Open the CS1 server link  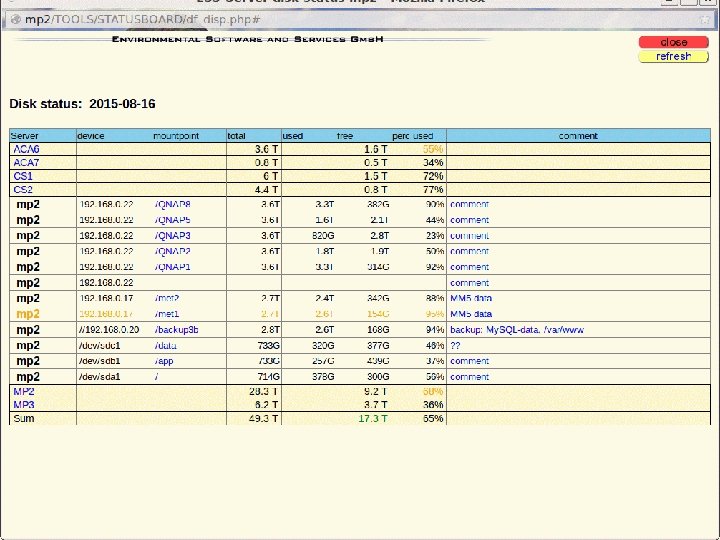(x=23, y=176)
